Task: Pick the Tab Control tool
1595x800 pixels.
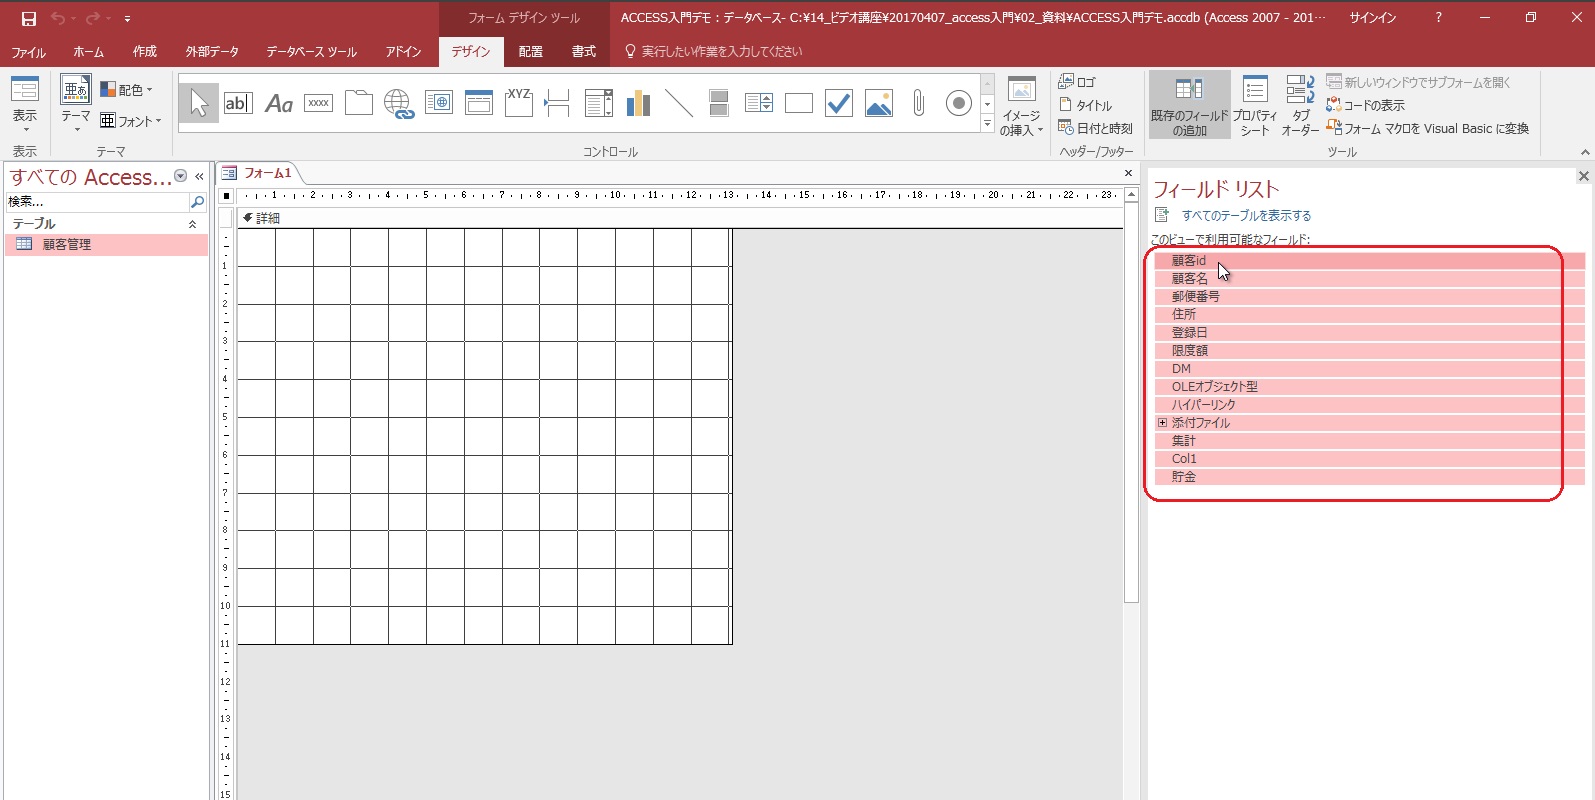Action: 358,103
